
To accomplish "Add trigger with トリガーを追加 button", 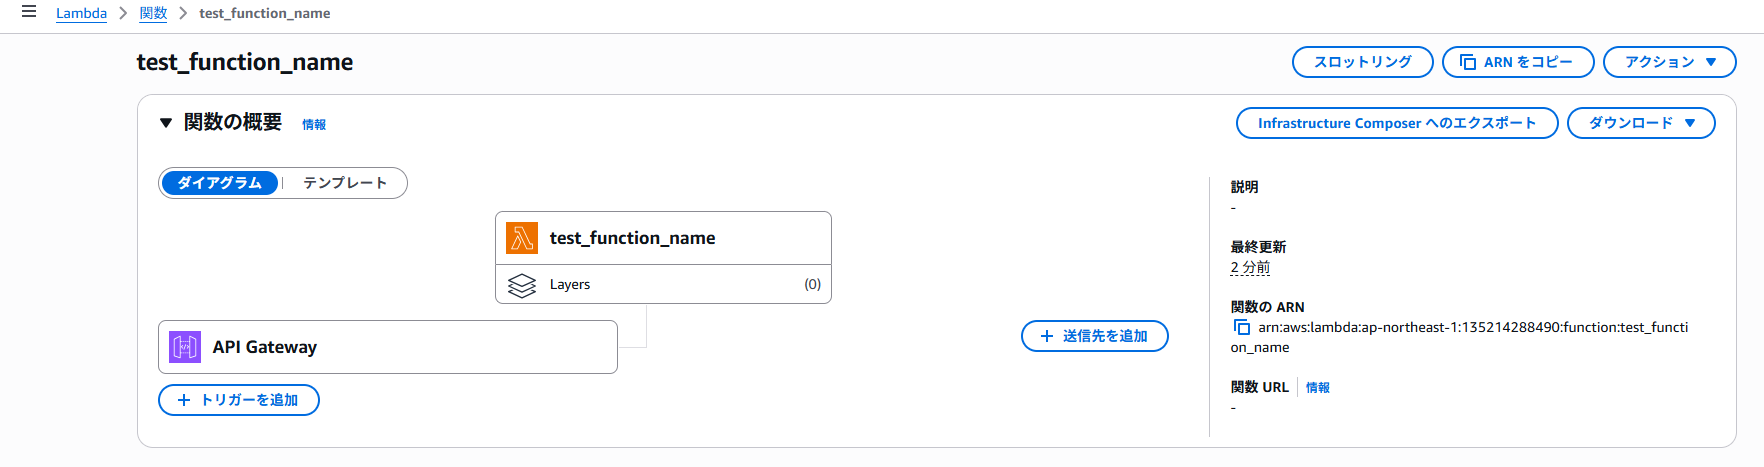I will pyautogui.click(x=239, y=400).
